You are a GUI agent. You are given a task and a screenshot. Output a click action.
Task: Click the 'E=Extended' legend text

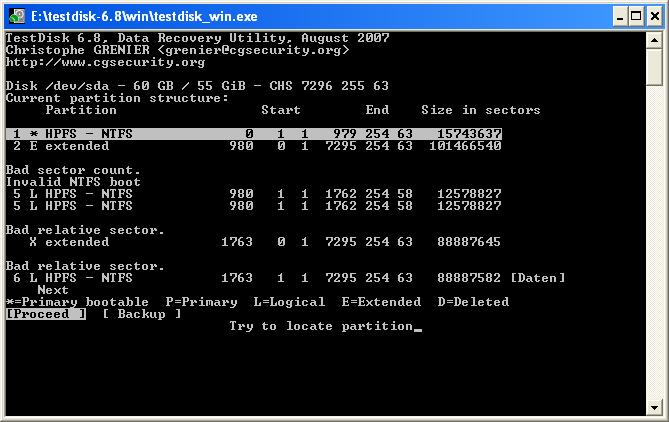381,302
